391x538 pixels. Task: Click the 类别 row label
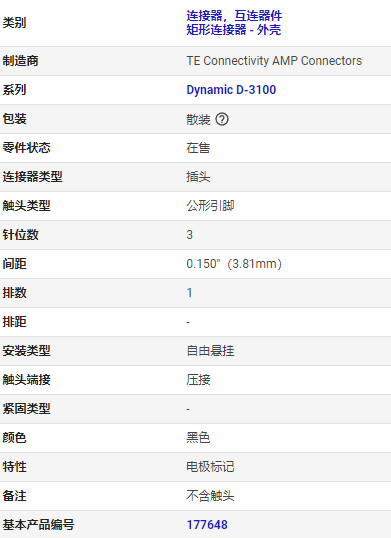click(x=14, y=23)
